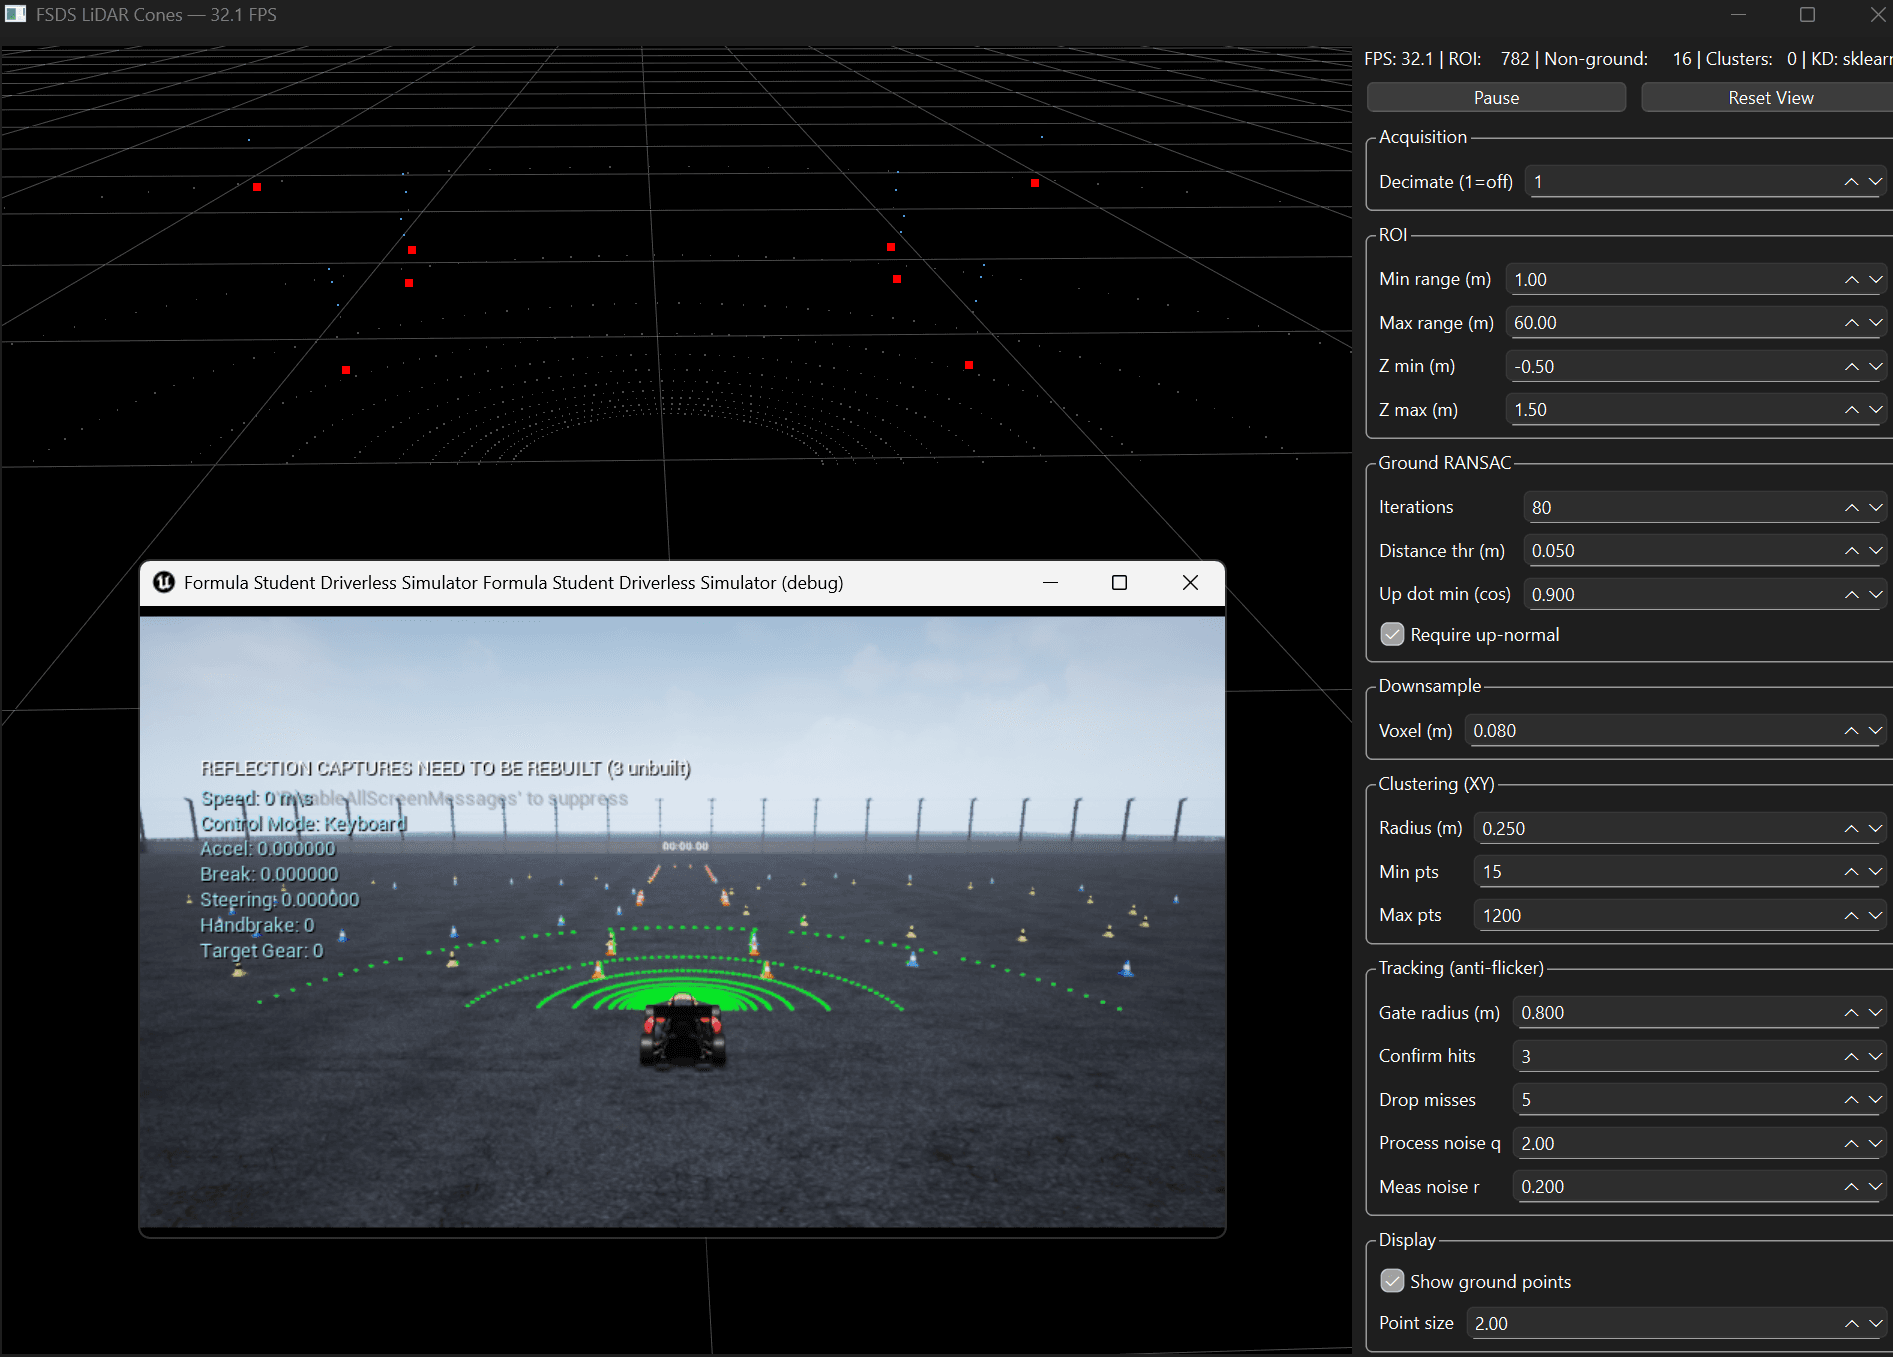Decrease Point size with the down arrow
Screen dimensions: 1893x1357
tap(1875, 1324)
